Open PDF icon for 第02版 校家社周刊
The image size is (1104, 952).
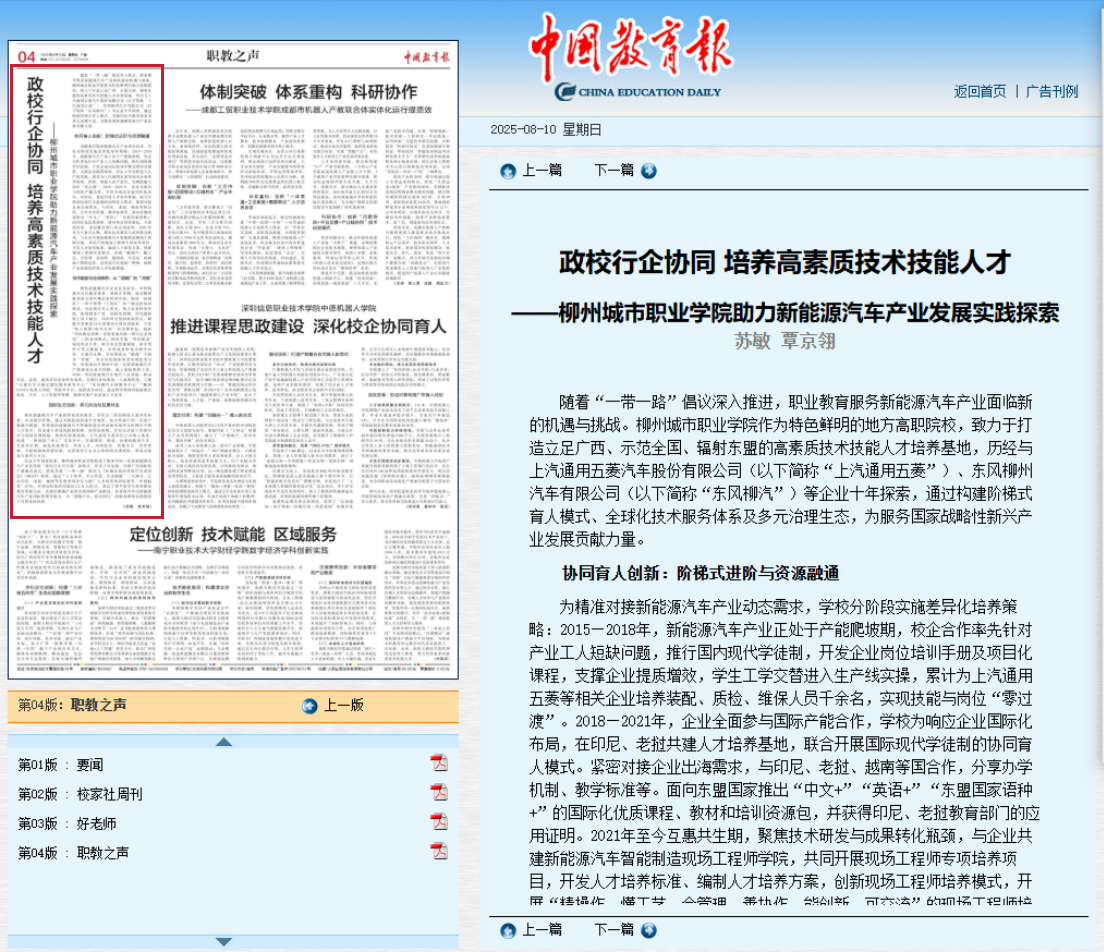point(439,793)
